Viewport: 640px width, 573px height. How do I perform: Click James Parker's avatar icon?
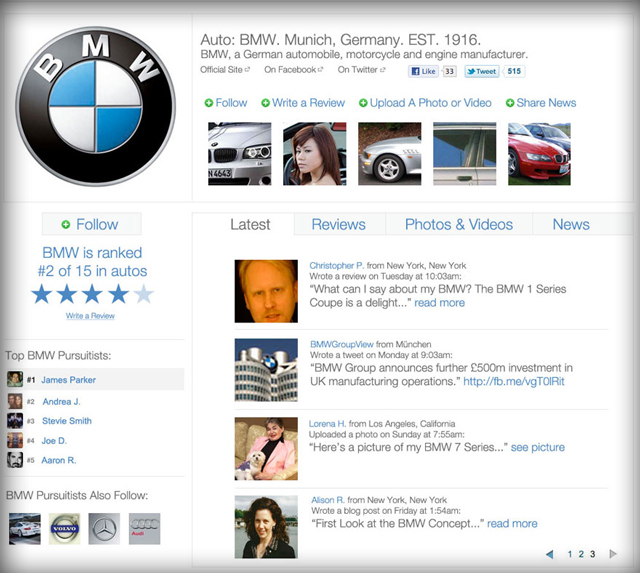(15, 379)
